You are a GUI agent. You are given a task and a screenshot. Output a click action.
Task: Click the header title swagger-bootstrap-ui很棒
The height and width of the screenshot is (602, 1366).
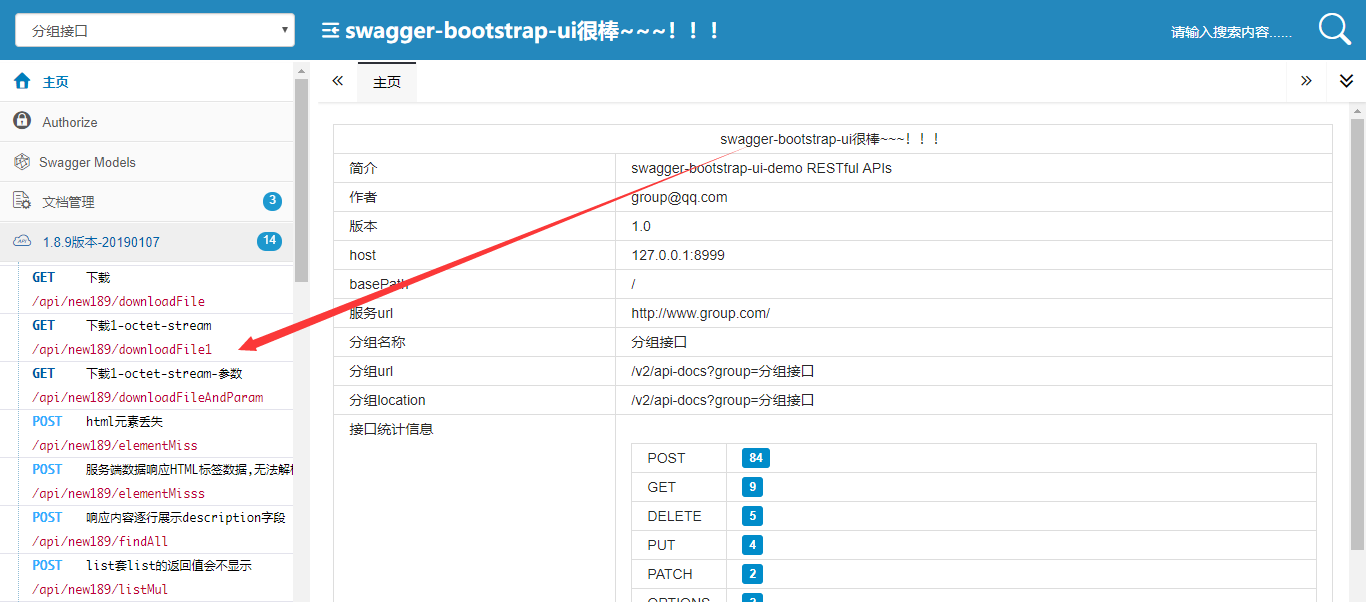pos(533,30)
